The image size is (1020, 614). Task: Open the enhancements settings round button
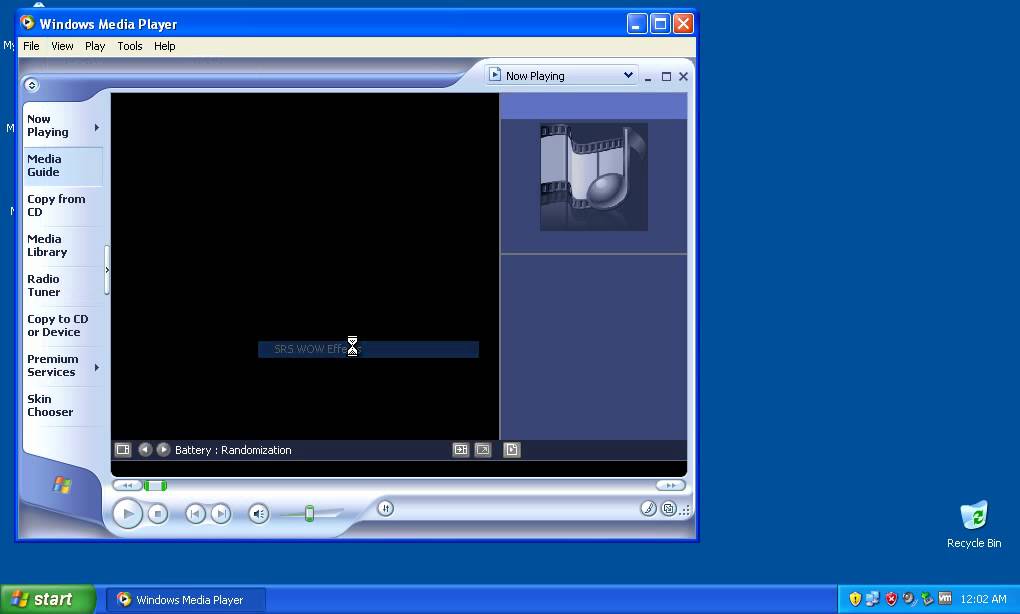tap(385, 509)
